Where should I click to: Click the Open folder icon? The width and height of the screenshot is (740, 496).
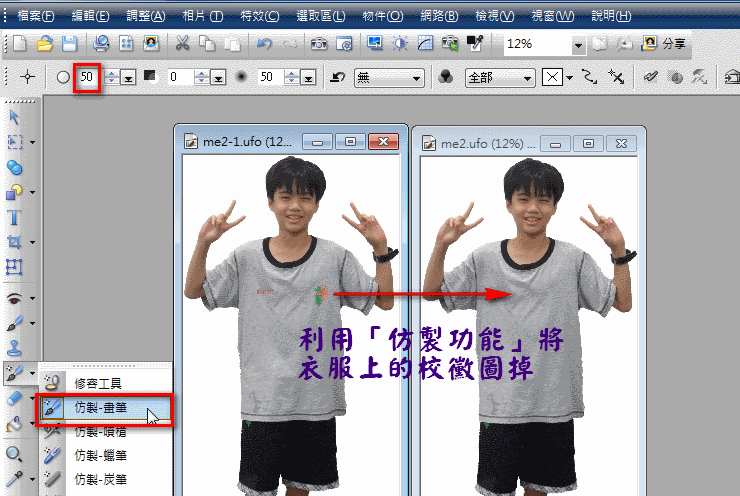coord(44,44)
